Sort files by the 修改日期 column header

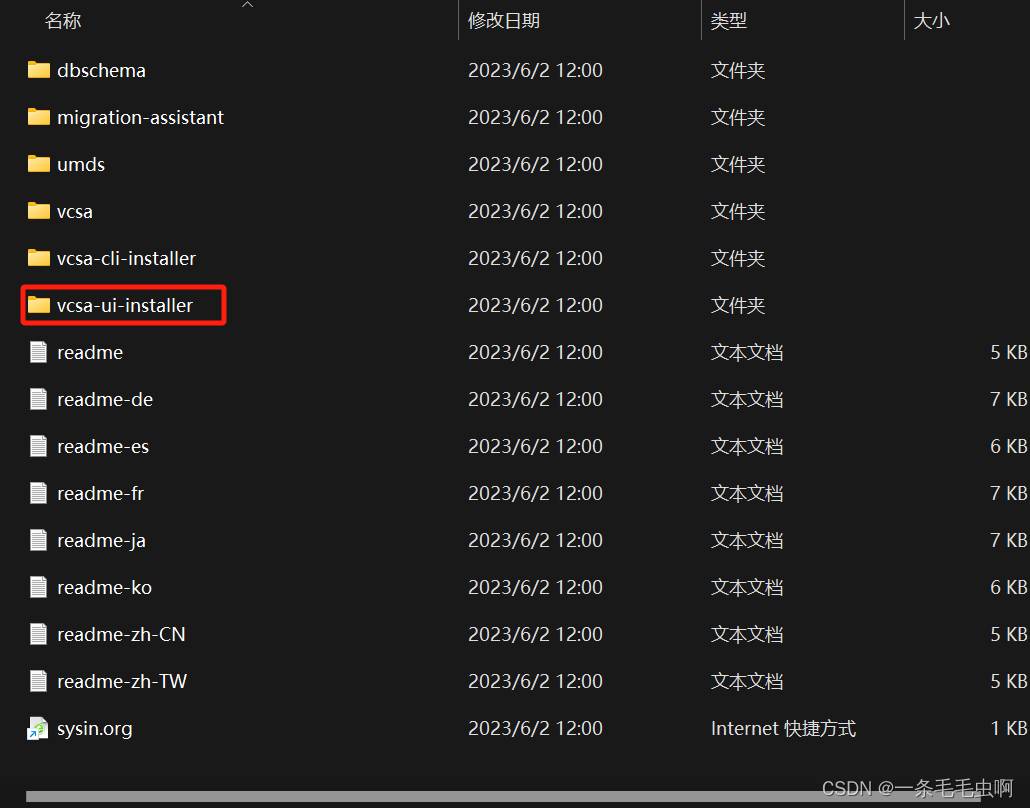click(504, 21)
